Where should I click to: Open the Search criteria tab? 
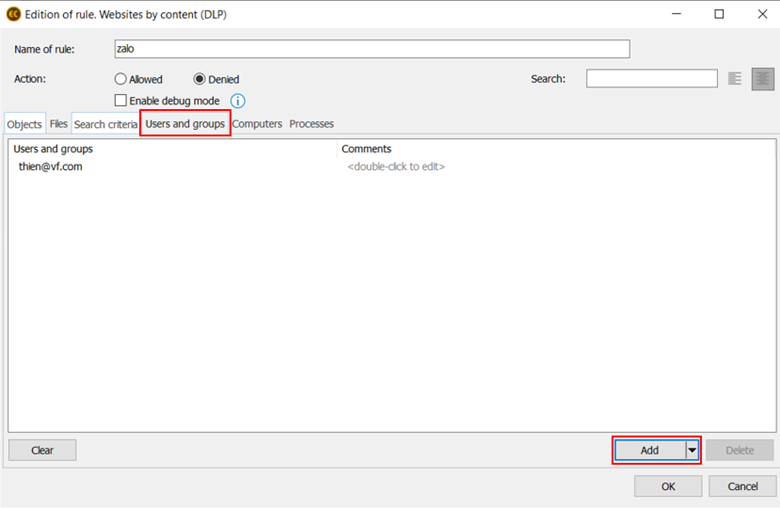105,124
